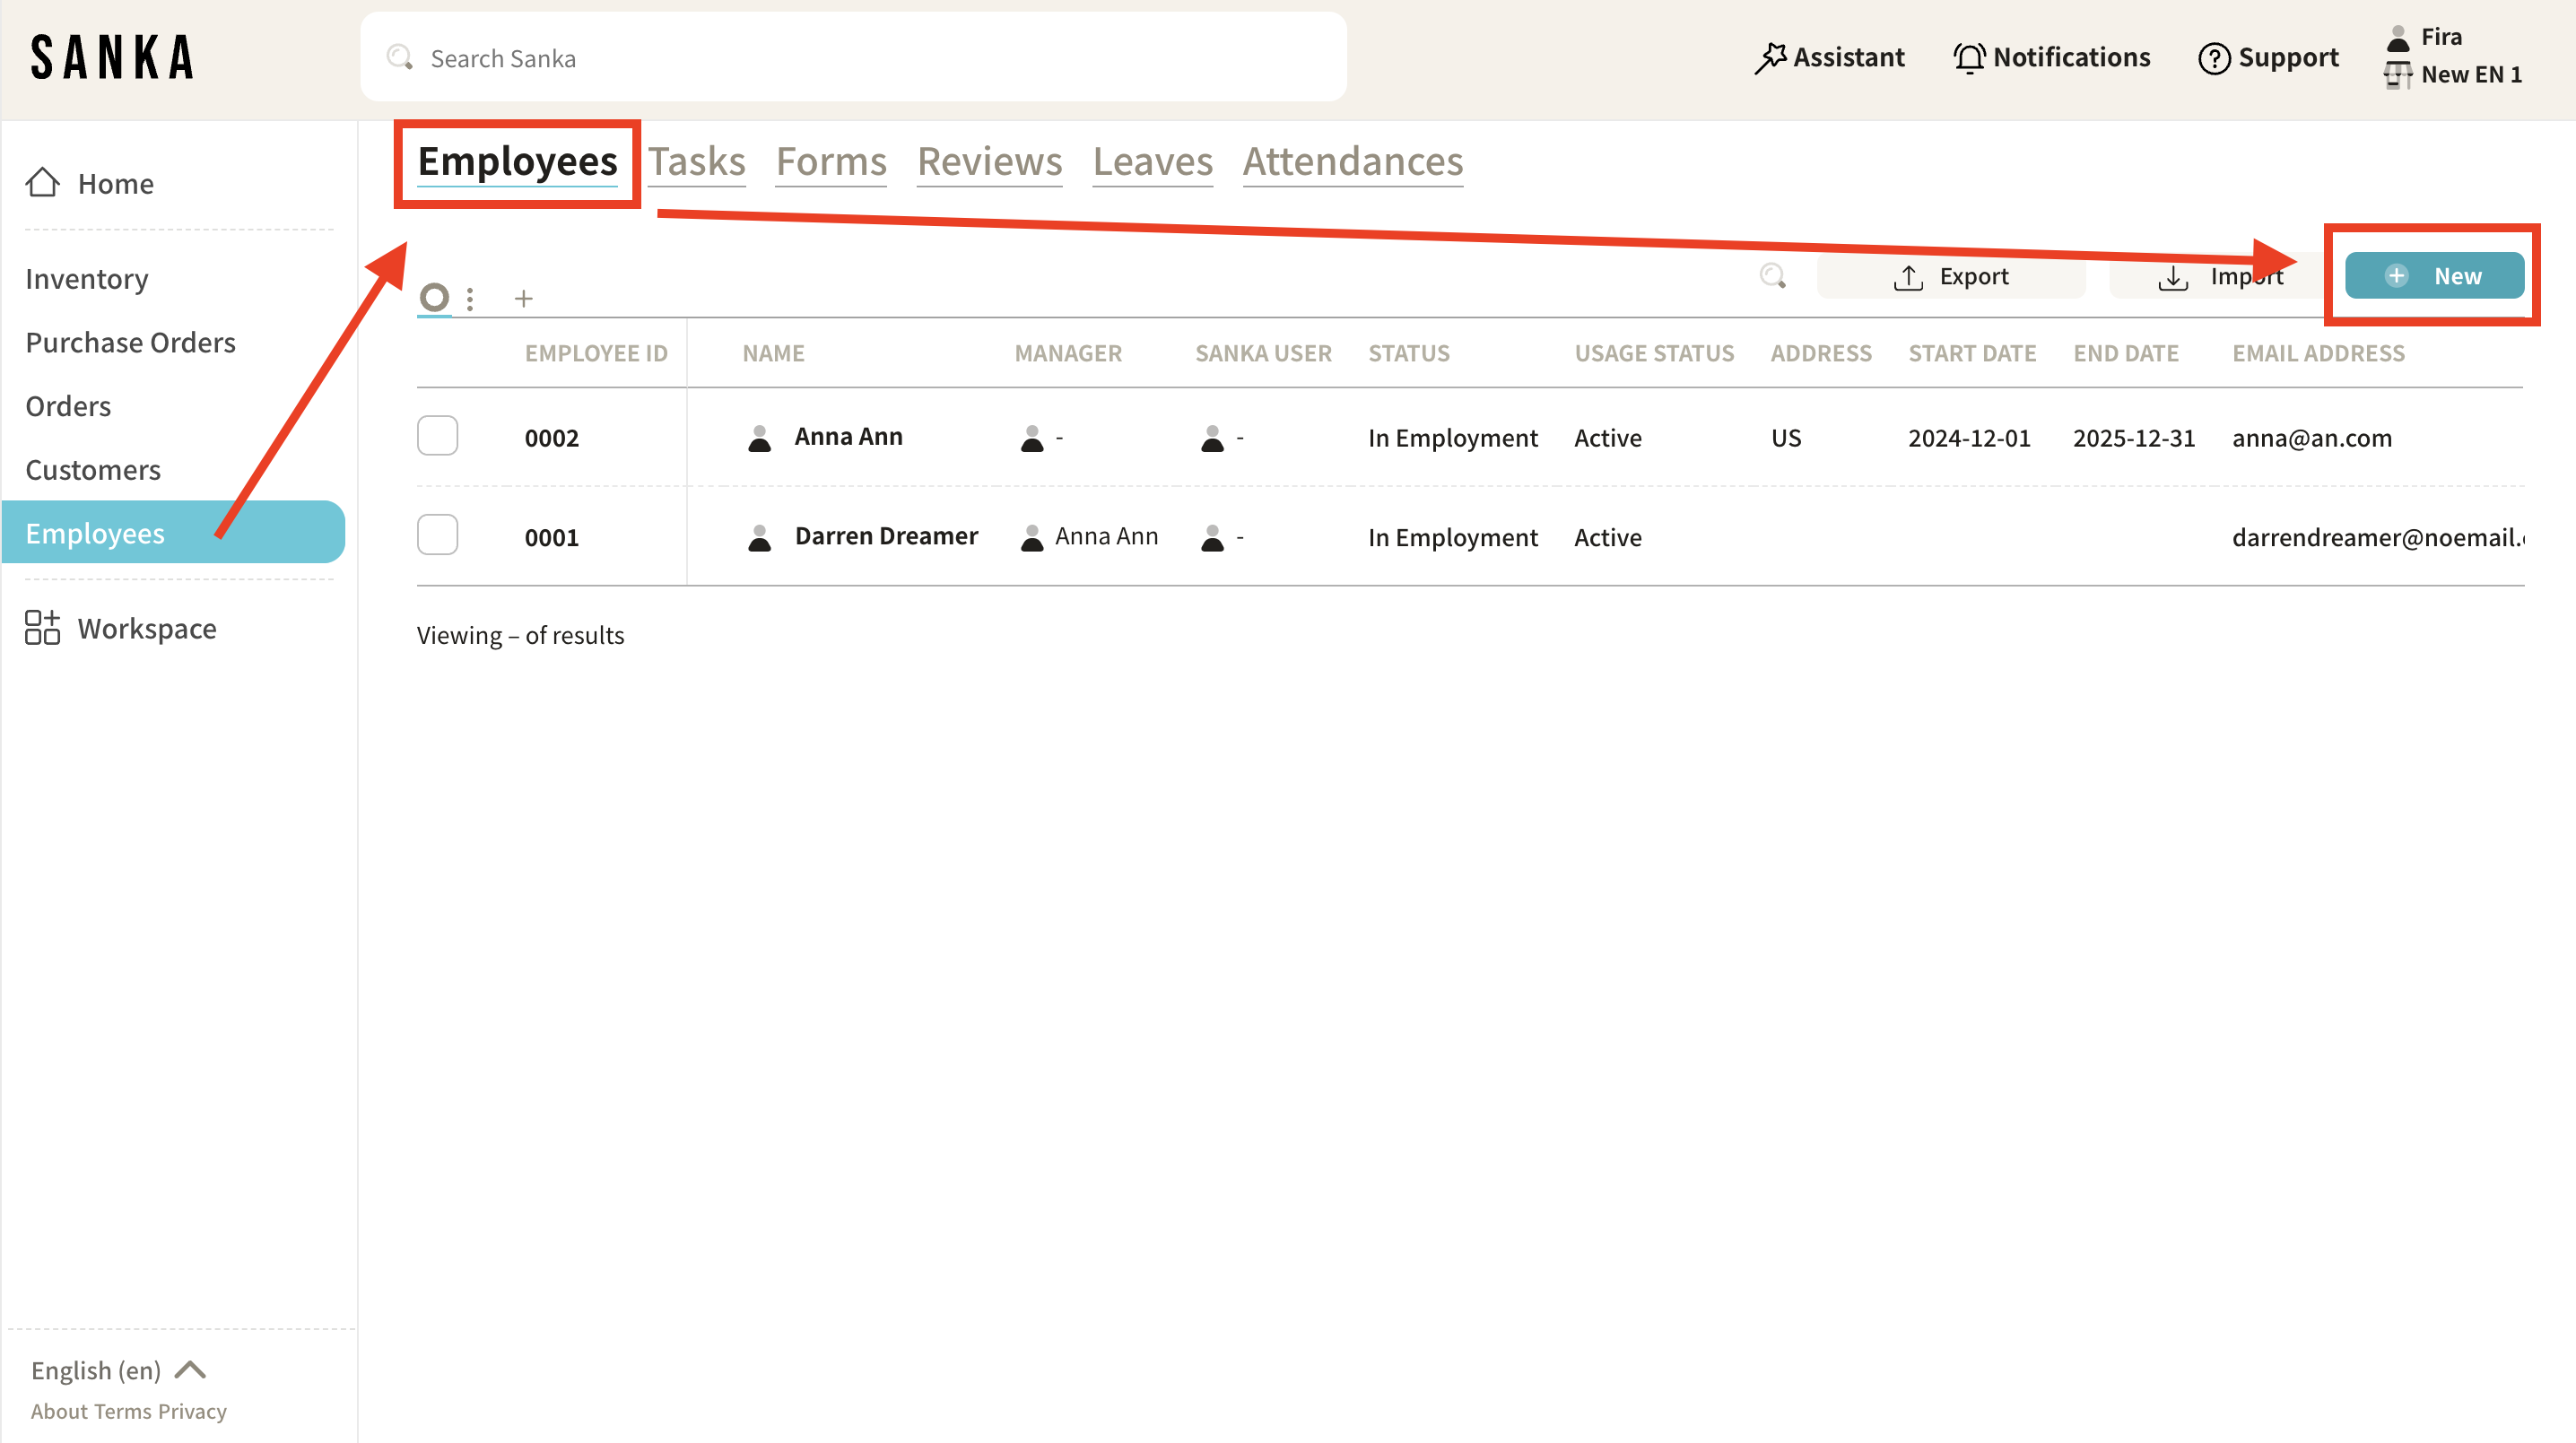Open the Notifications bell icon
Image resolution: width=2576 pixels, height=1443 pixels.
coord(1969,58)
